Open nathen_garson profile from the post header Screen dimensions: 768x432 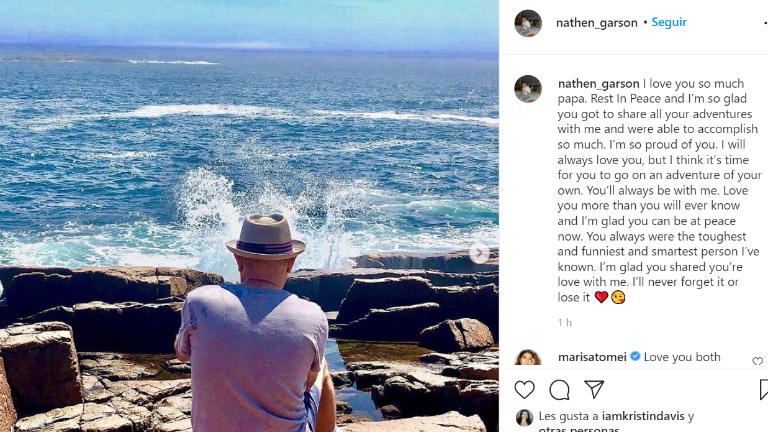596,23
